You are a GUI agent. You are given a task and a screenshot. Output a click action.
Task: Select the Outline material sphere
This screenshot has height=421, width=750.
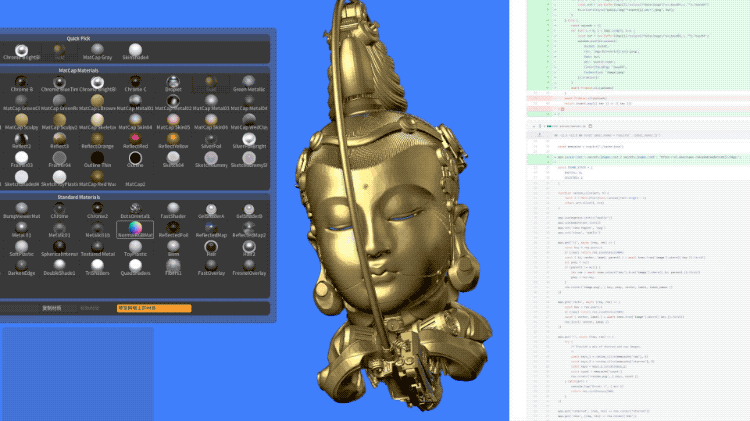(135, 158)
